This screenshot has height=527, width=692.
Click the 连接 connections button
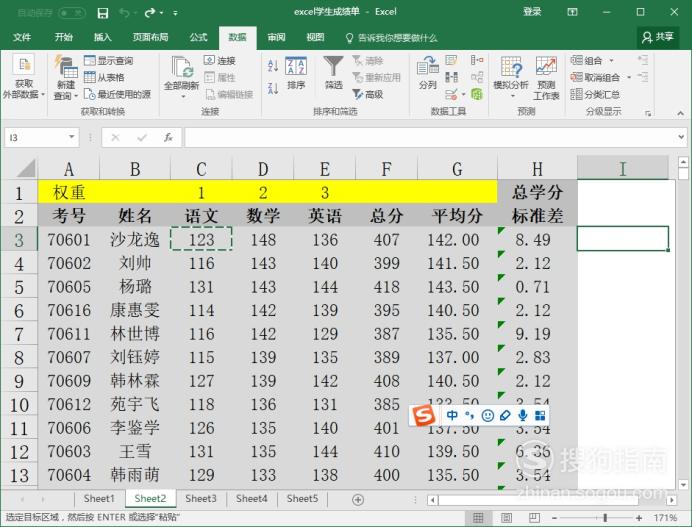pos(219,60)
